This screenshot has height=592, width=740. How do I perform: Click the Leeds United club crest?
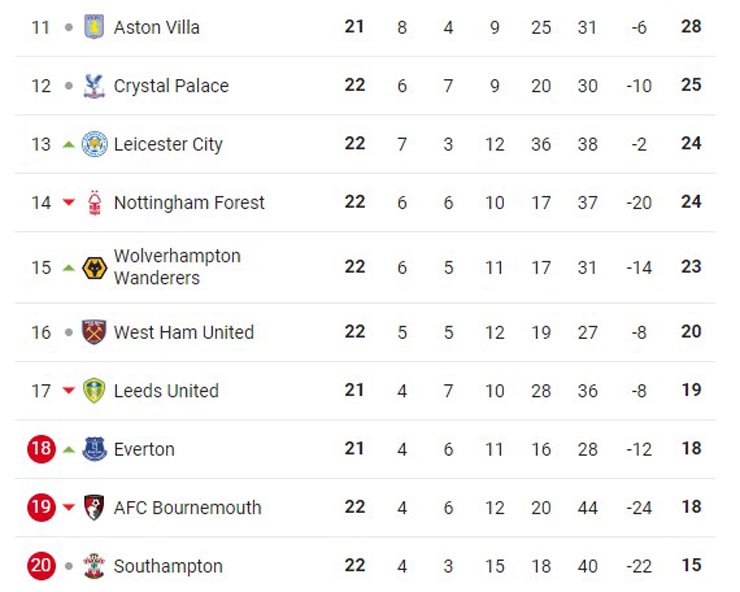tap(94, 391)
